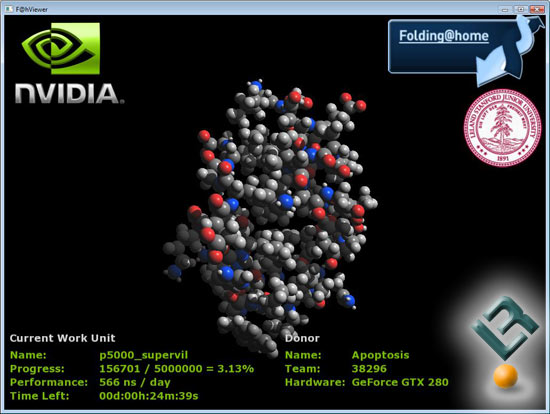Click the Current Work Unit heading

(62, 338)
